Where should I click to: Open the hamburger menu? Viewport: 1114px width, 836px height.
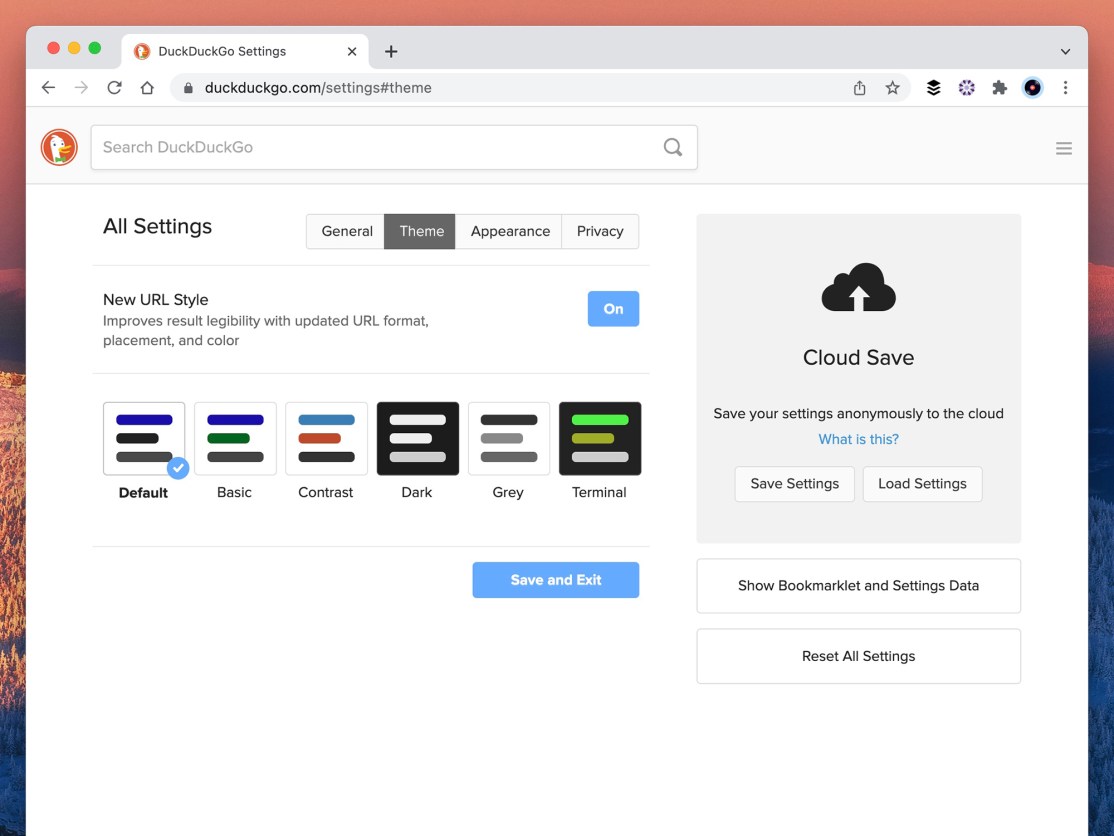click(x=1063, y=147)
